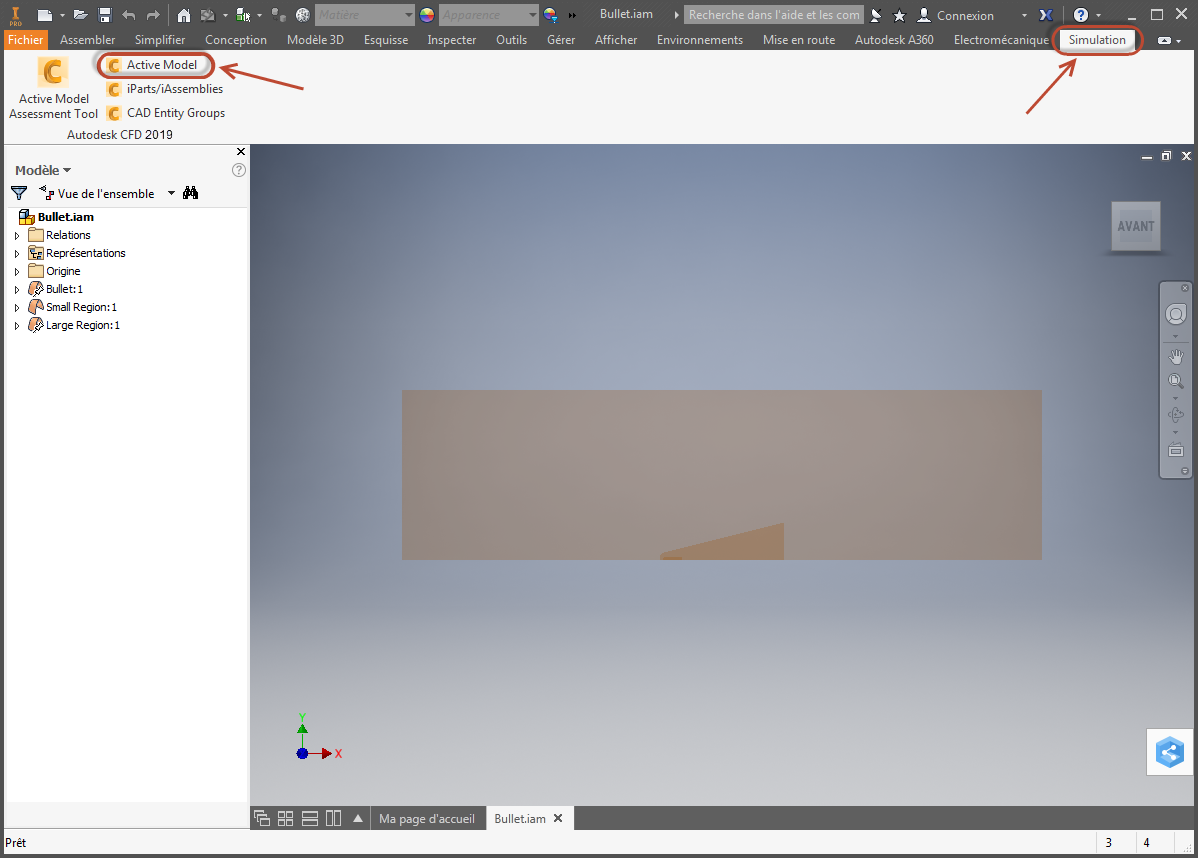Open the Help question mark icon

1080,15
